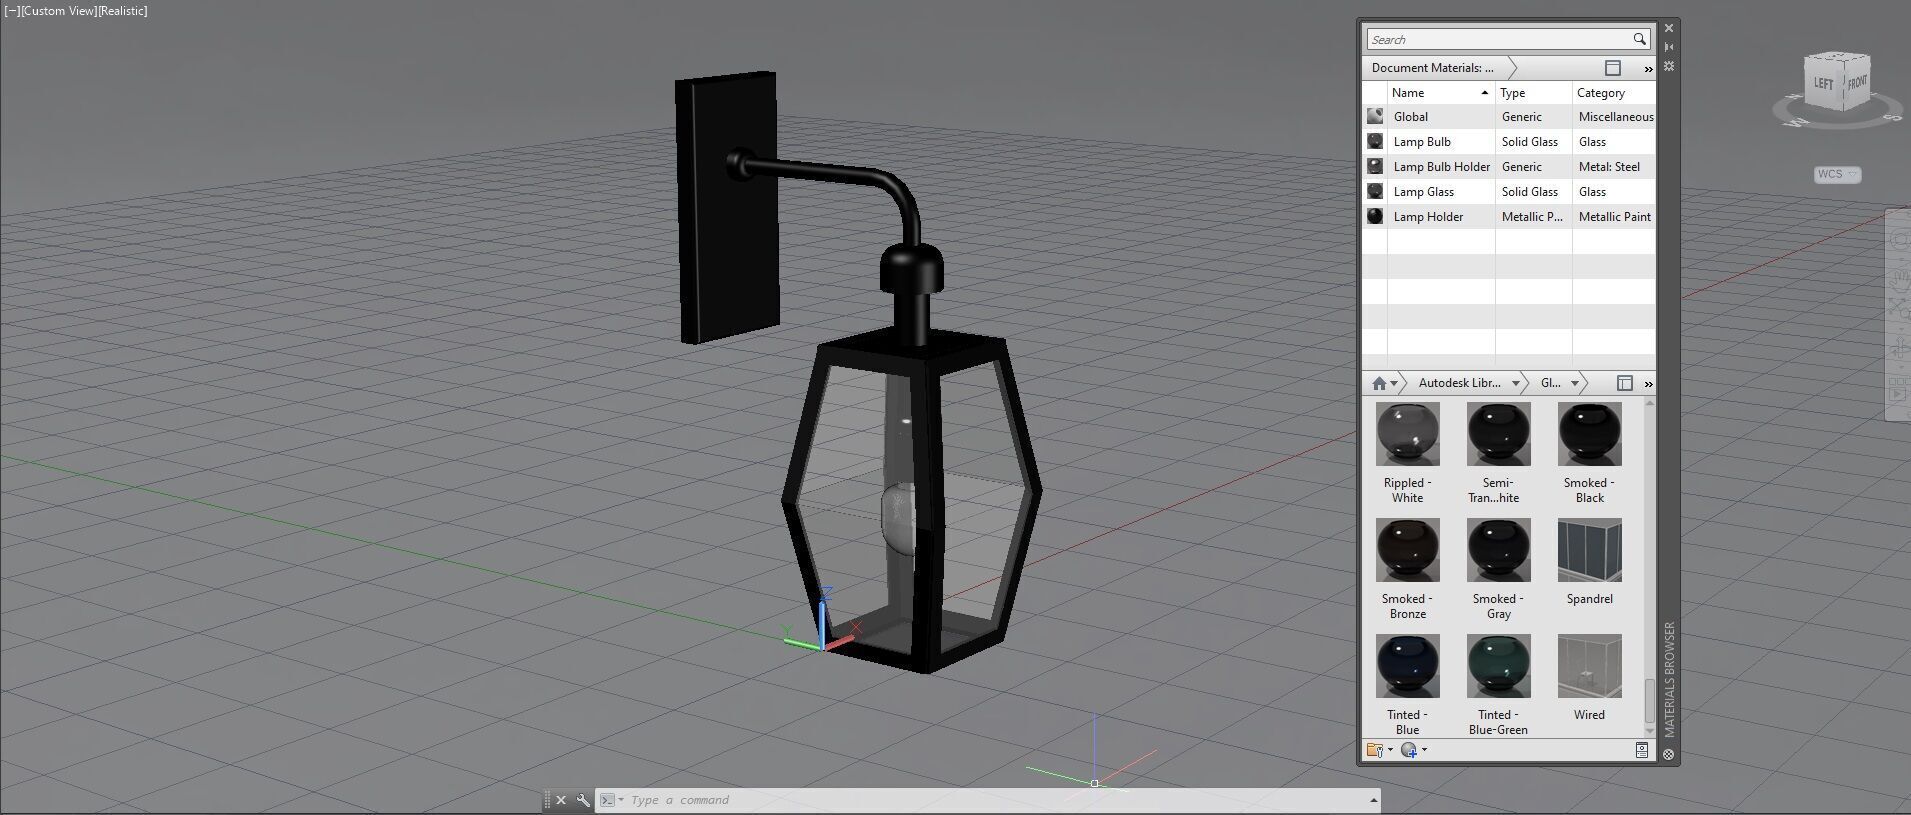Open the manage library folder menu

[x=1379, y=750]
